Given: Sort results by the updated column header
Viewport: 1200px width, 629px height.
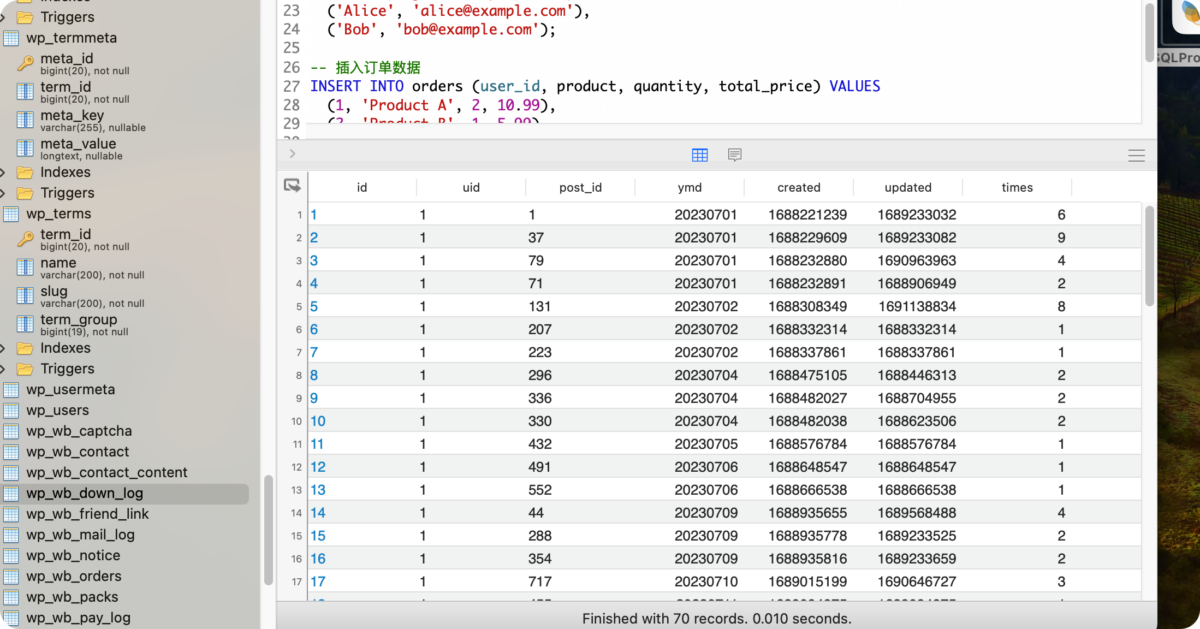Looking at the screenshot, I should 908,187.
